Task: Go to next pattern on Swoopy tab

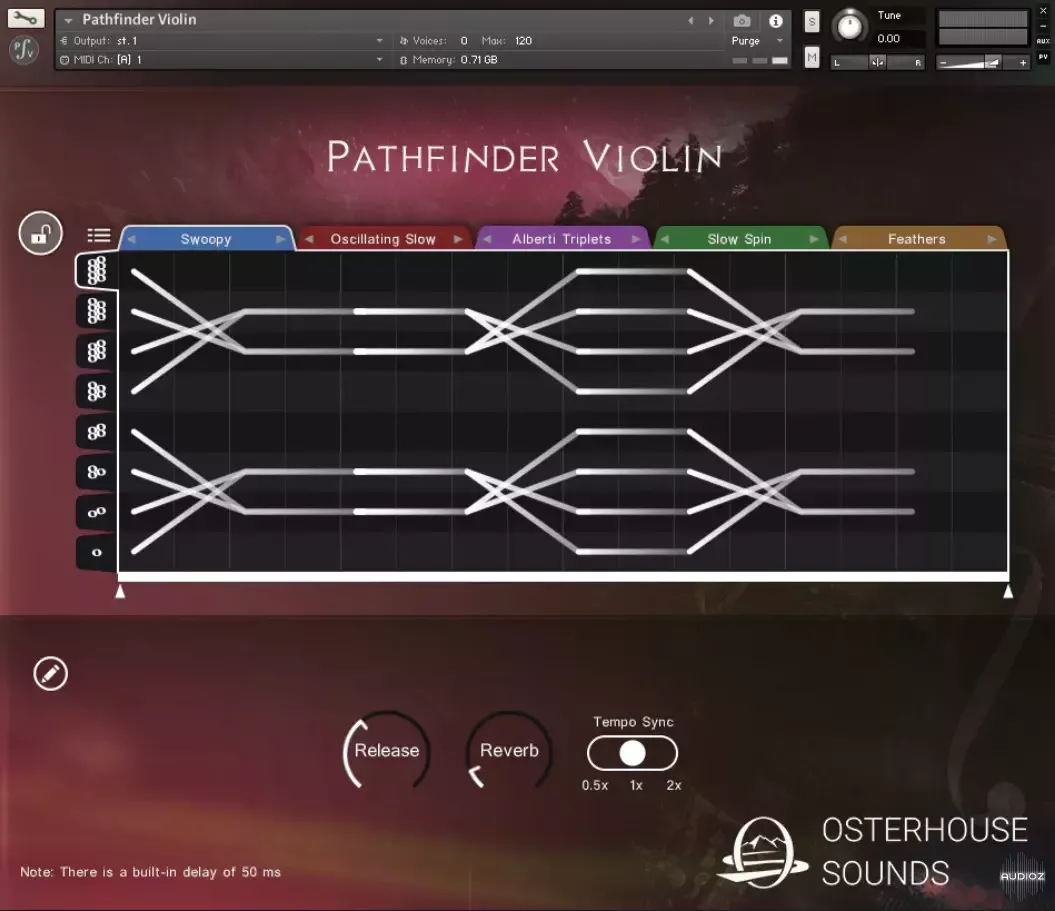Action: (281, 240)
